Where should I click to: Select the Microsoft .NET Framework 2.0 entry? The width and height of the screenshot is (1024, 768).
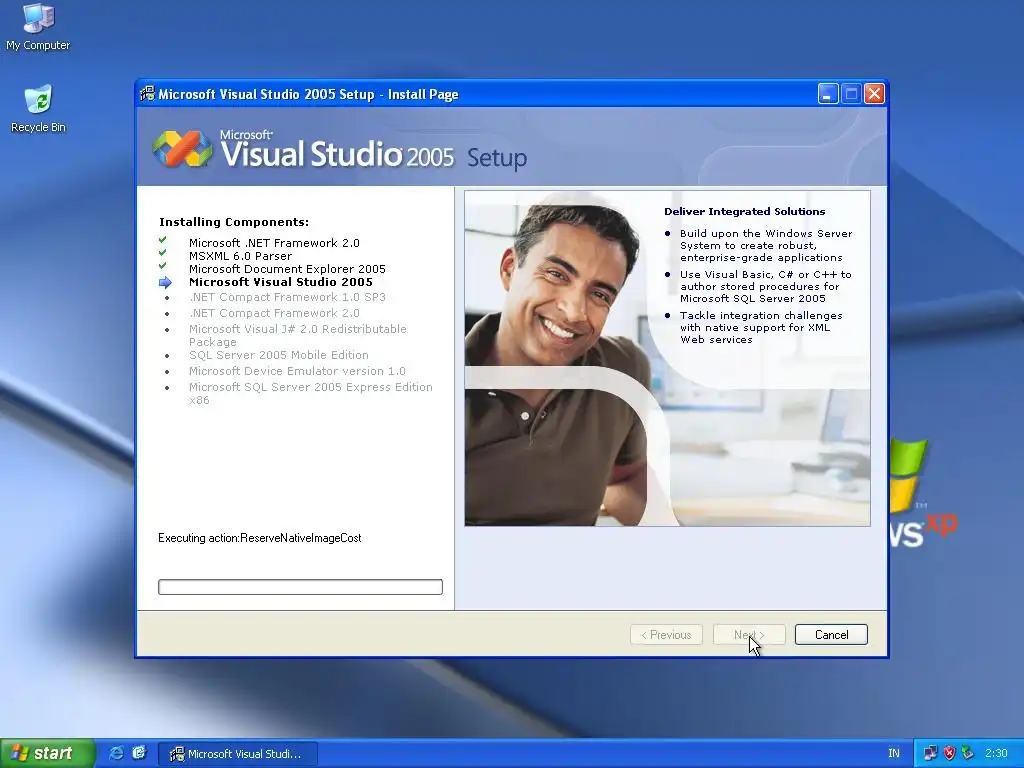[274, 243]
